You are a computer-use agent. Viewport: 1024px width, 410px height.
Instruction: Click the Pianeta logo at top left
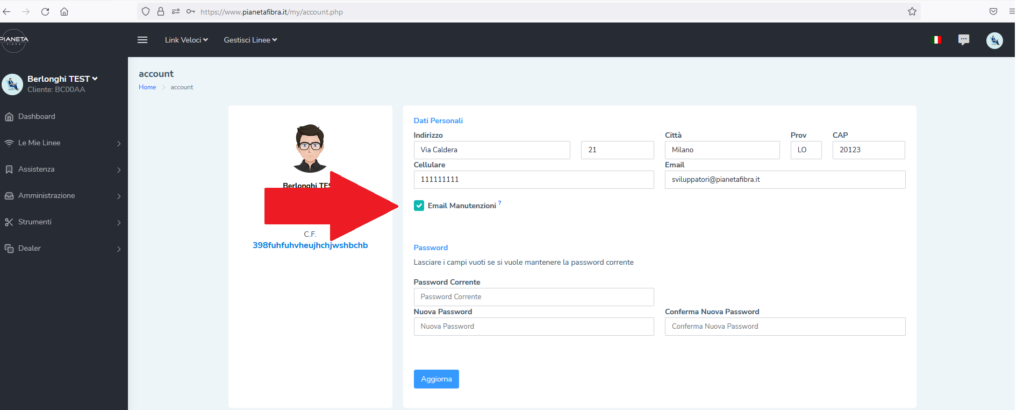pyautogui.click(x=12, y=40)
